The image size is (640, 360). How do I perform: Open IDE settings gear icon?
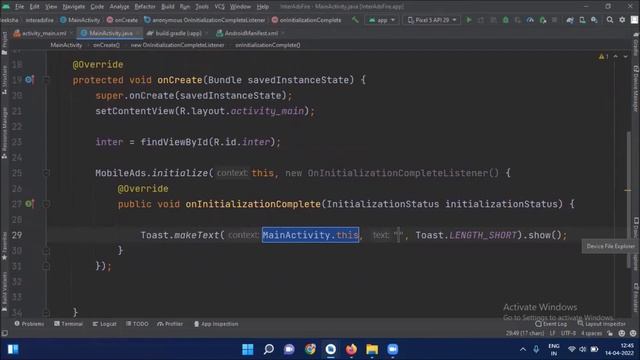coord(622,20)
